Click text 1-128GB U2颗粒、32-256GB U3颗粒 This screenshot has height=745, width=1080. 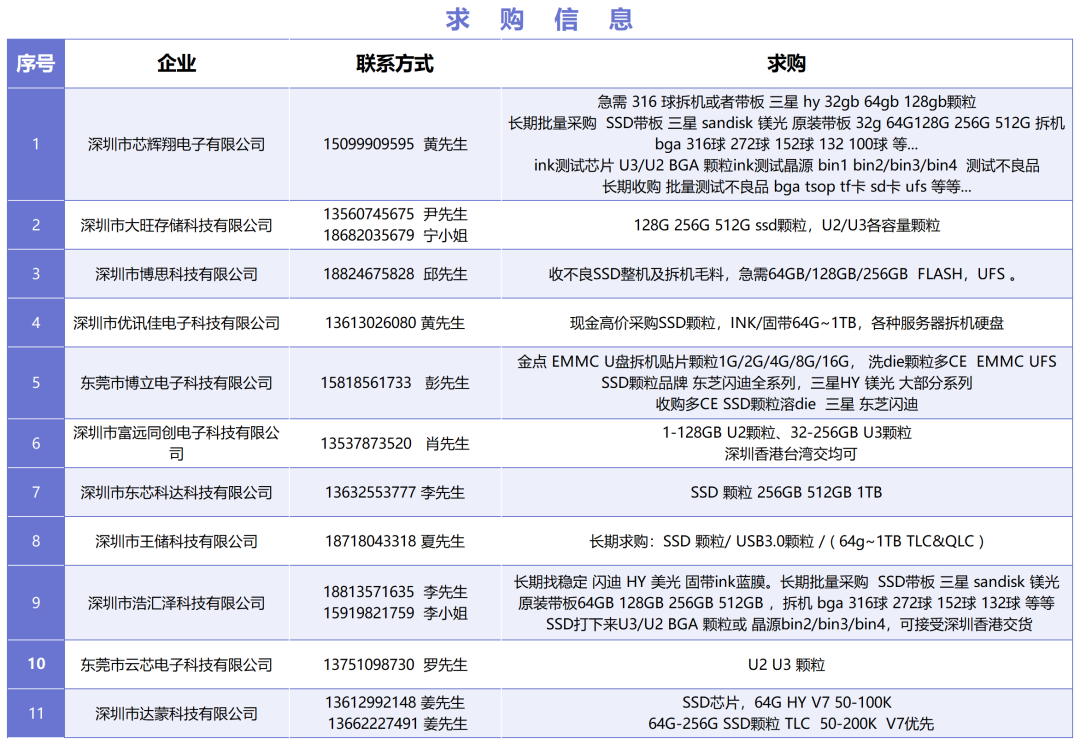787,433
